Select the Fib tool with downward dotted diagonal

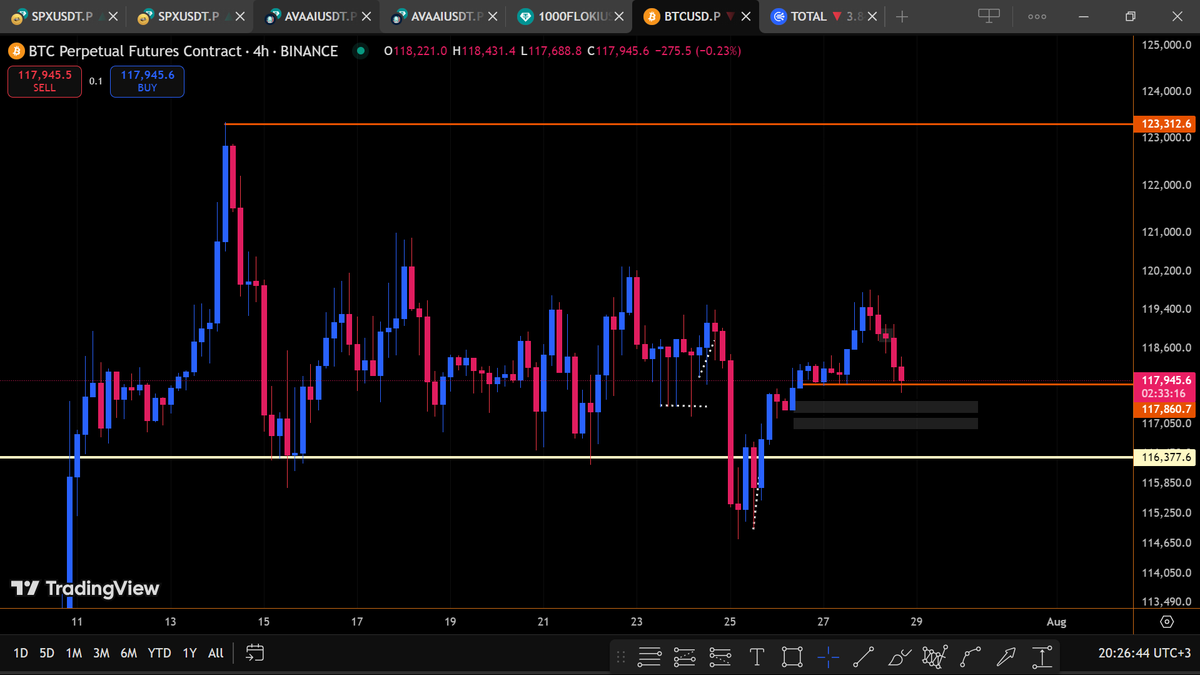pyautogui.click(x=720, y=657)
